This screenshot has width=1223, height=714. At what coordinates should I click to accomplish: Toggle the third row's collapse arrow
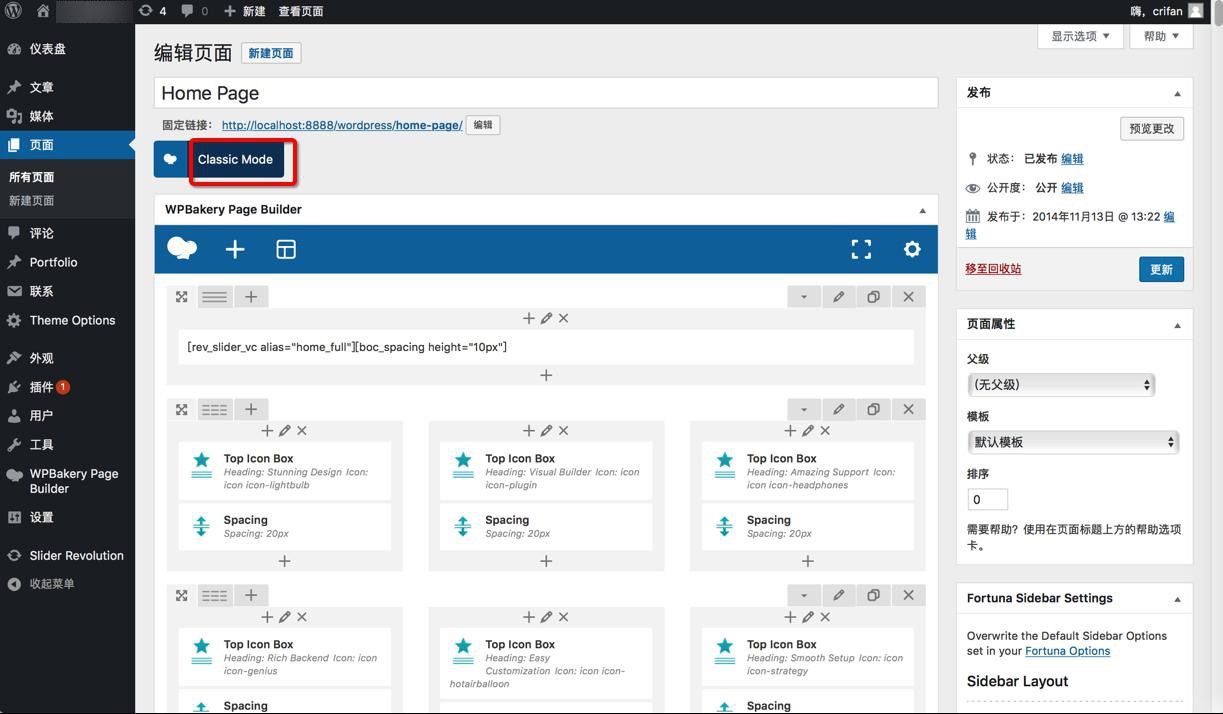coord(804,595)
